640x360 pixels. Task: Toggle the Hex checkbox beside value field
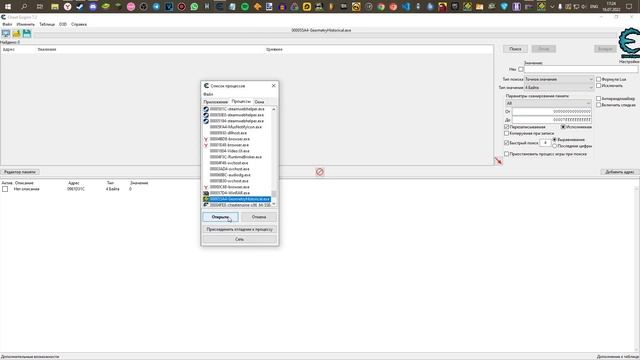click(521, 69)
